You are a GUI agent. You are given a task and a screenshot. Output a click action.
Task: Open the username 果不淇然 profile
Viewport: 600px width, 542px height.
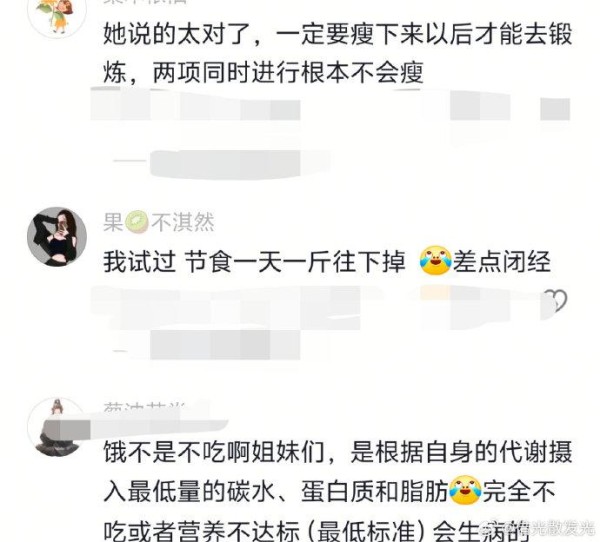(159, 222)
